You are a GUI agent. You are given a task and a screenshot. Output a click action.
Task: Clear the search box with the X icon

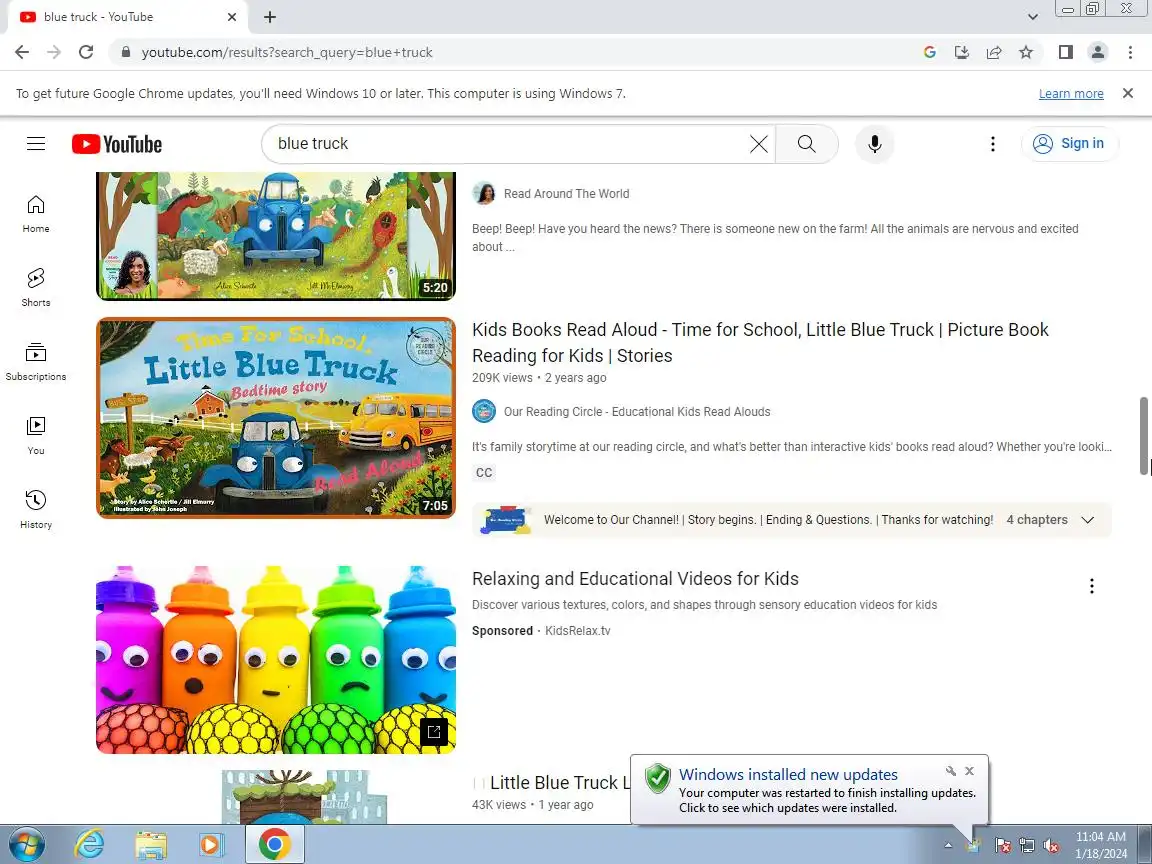tap(758, 144)
